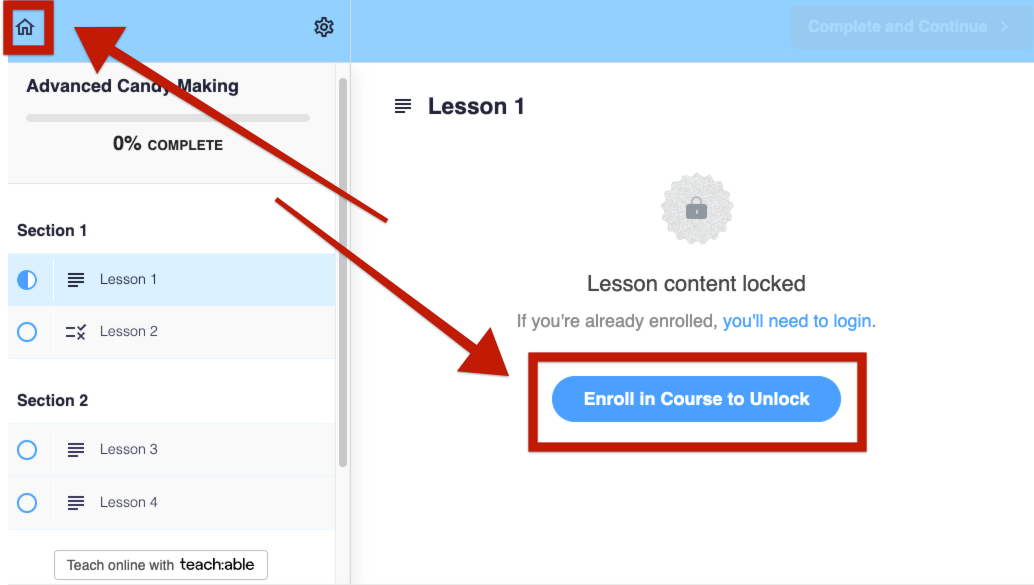Screen dimensions: 1034x585
Task: Go to the course home icon
Action: point(25,27)
